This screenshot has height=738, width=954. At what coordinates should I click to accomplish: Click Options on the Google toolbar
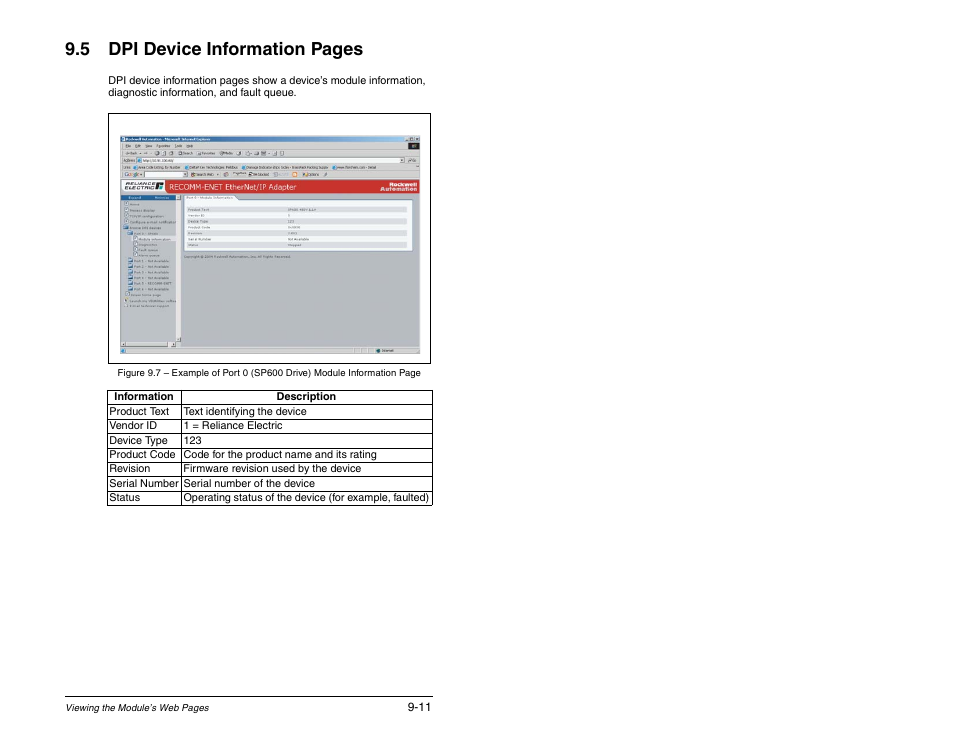pos(310,175)
